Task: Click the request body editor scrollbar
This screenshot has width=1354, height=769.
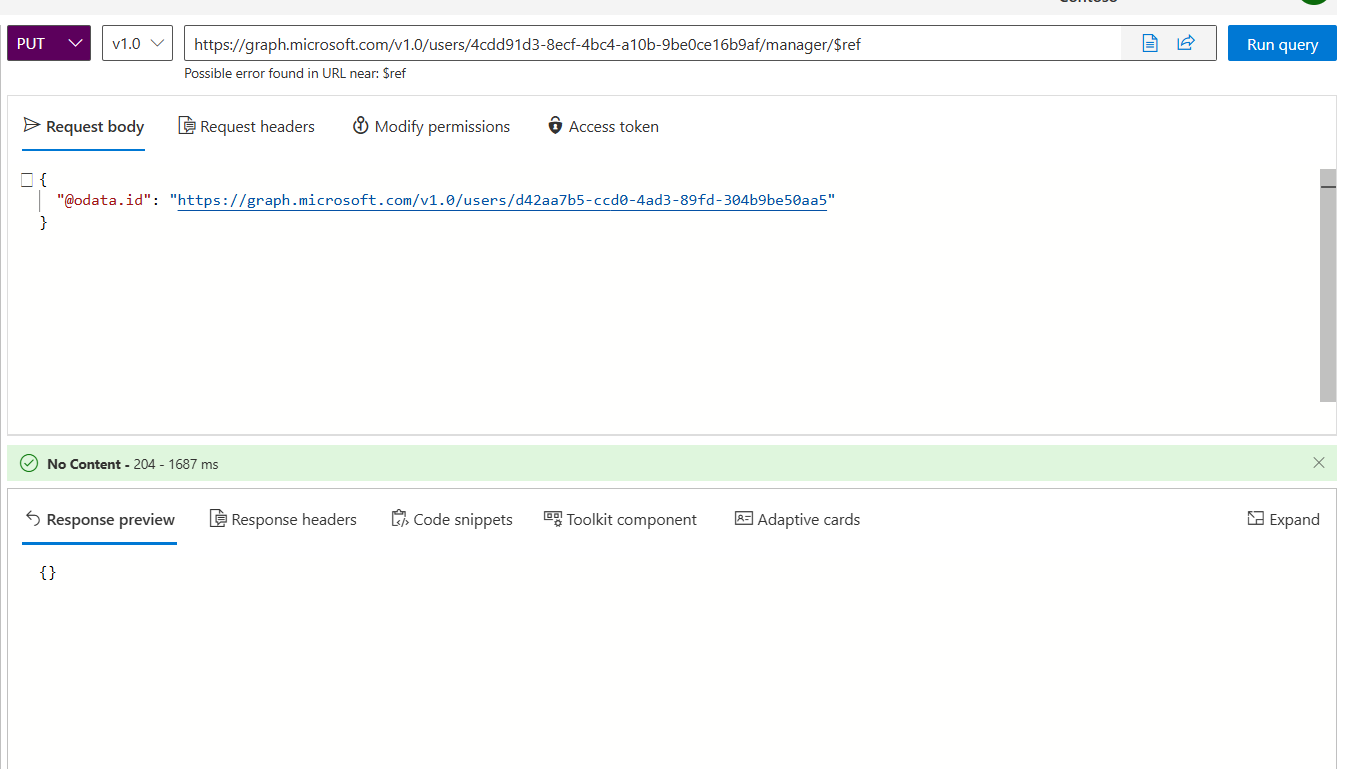Action: [x=1328, y=285]
